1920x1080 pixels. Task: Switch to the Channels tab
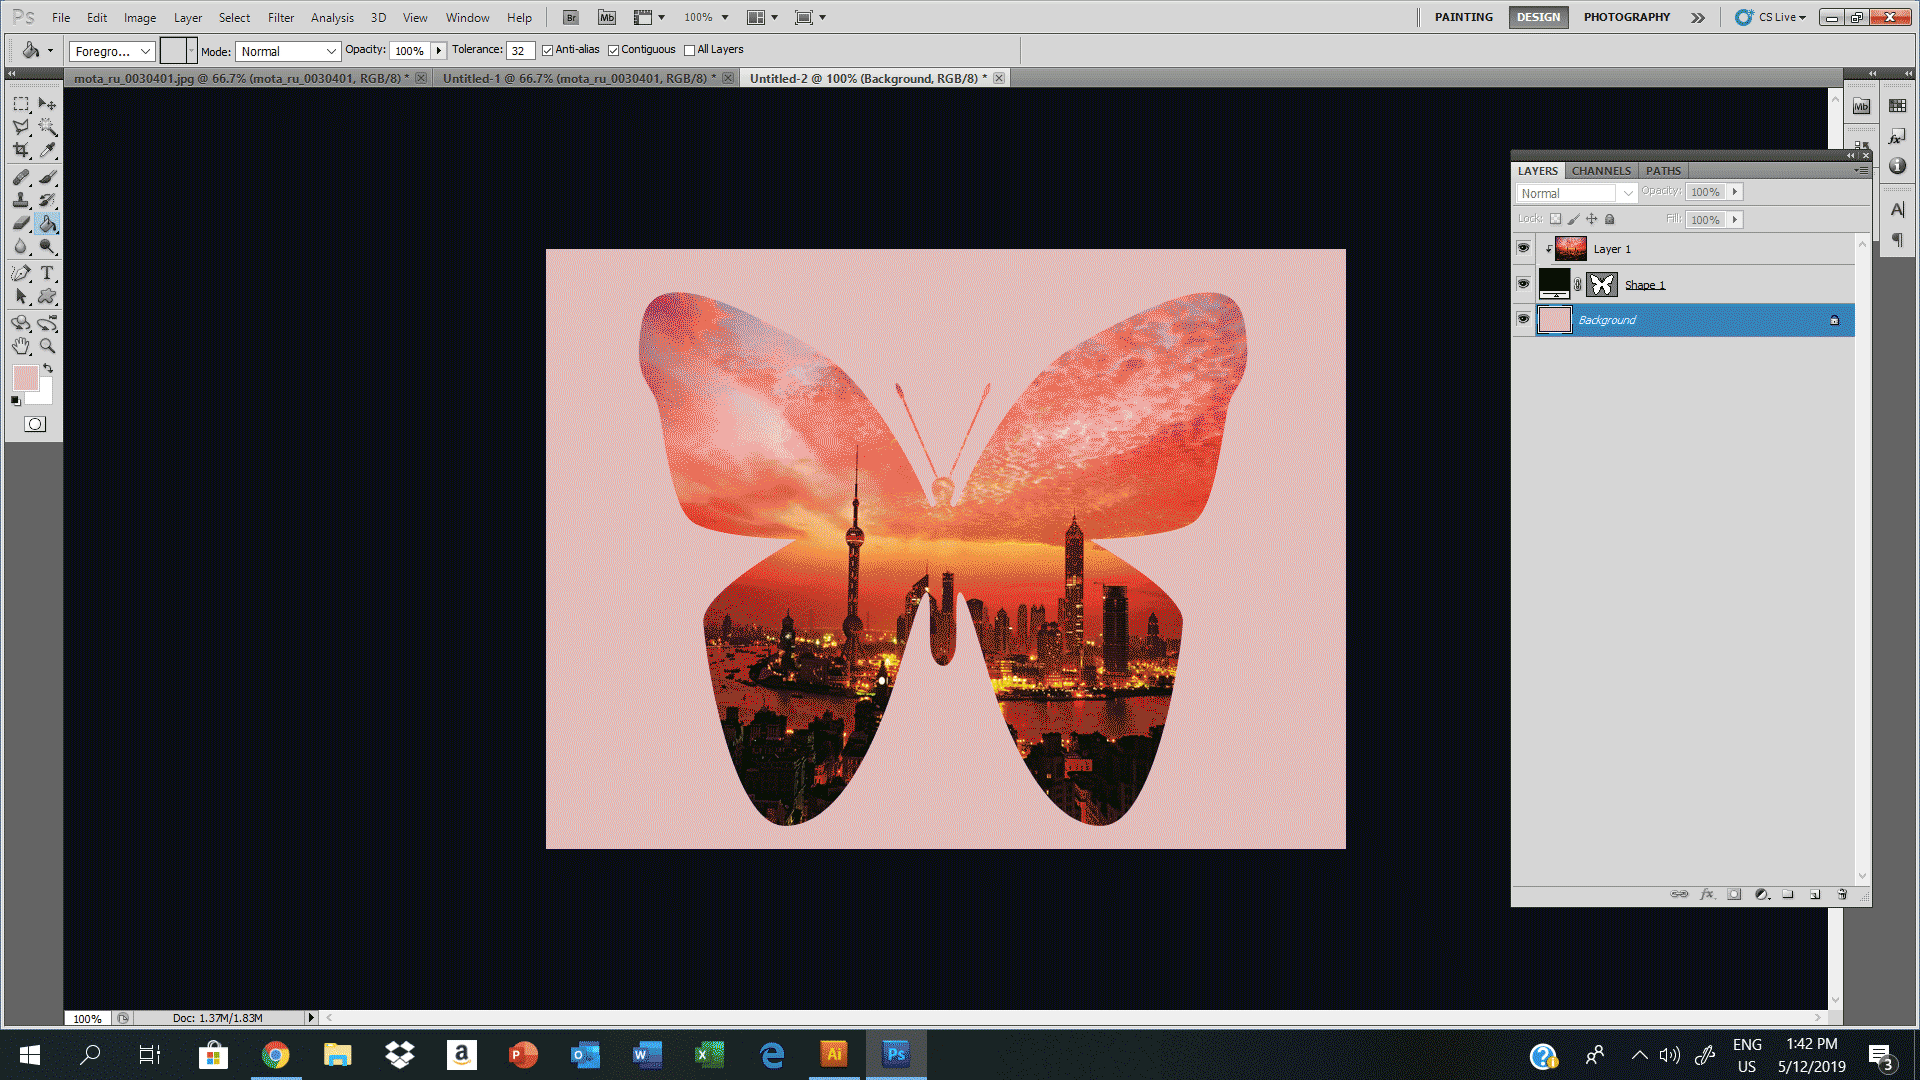click(1600, 170)
